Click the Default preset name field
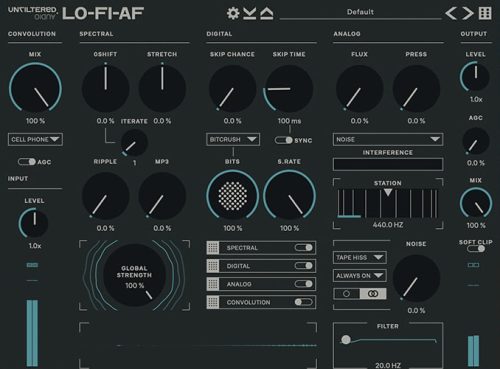Viewport: 500px width, 369px height. (x=360, y=12)
